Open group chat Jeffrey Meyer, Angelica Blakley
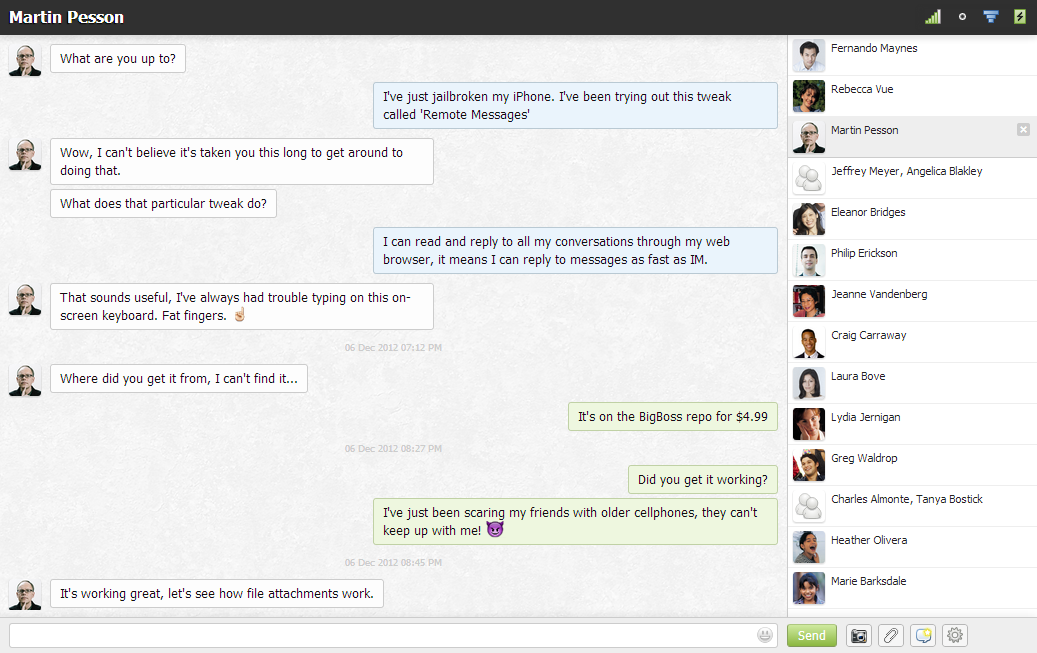 (906, 172)
